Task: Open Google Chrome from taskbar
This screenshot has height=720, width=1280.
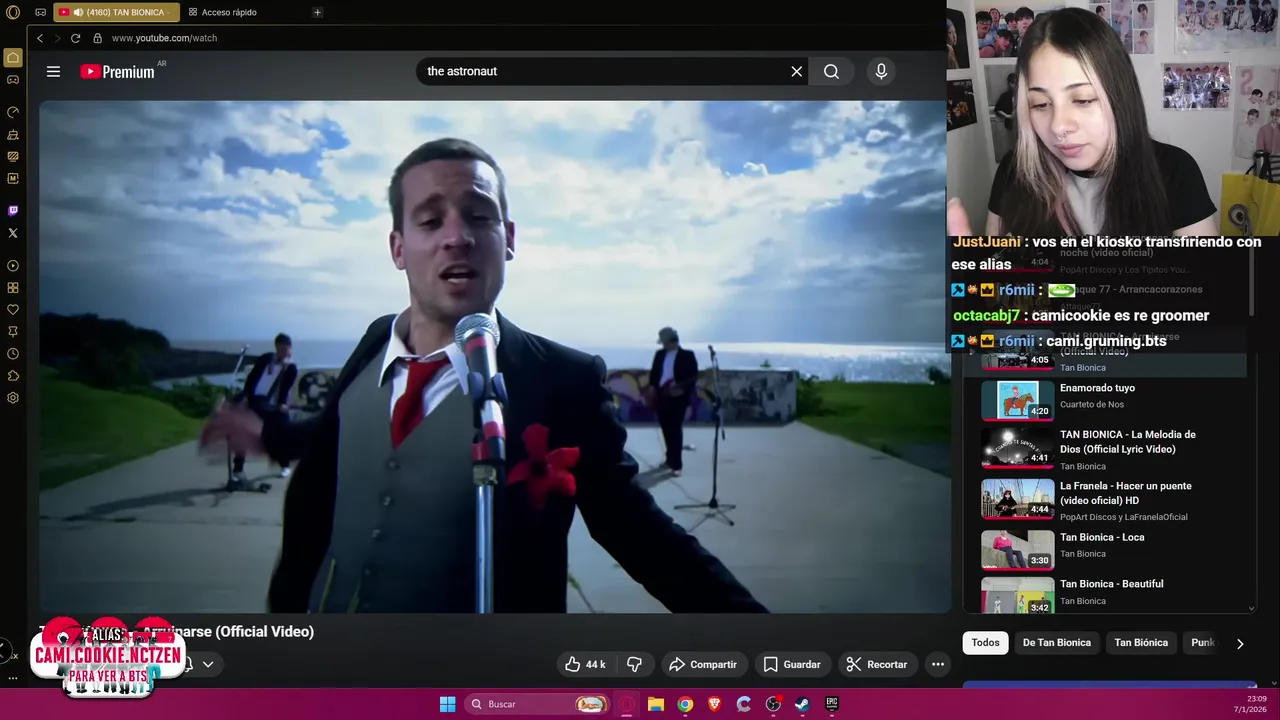Action: pyautogui.click(x=685, y=704)
